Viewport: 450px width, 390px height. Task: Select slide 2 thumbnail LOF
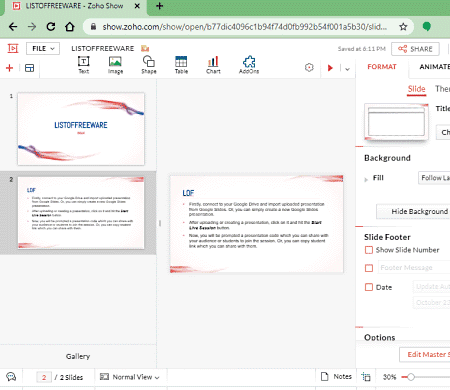coord(81,213)
